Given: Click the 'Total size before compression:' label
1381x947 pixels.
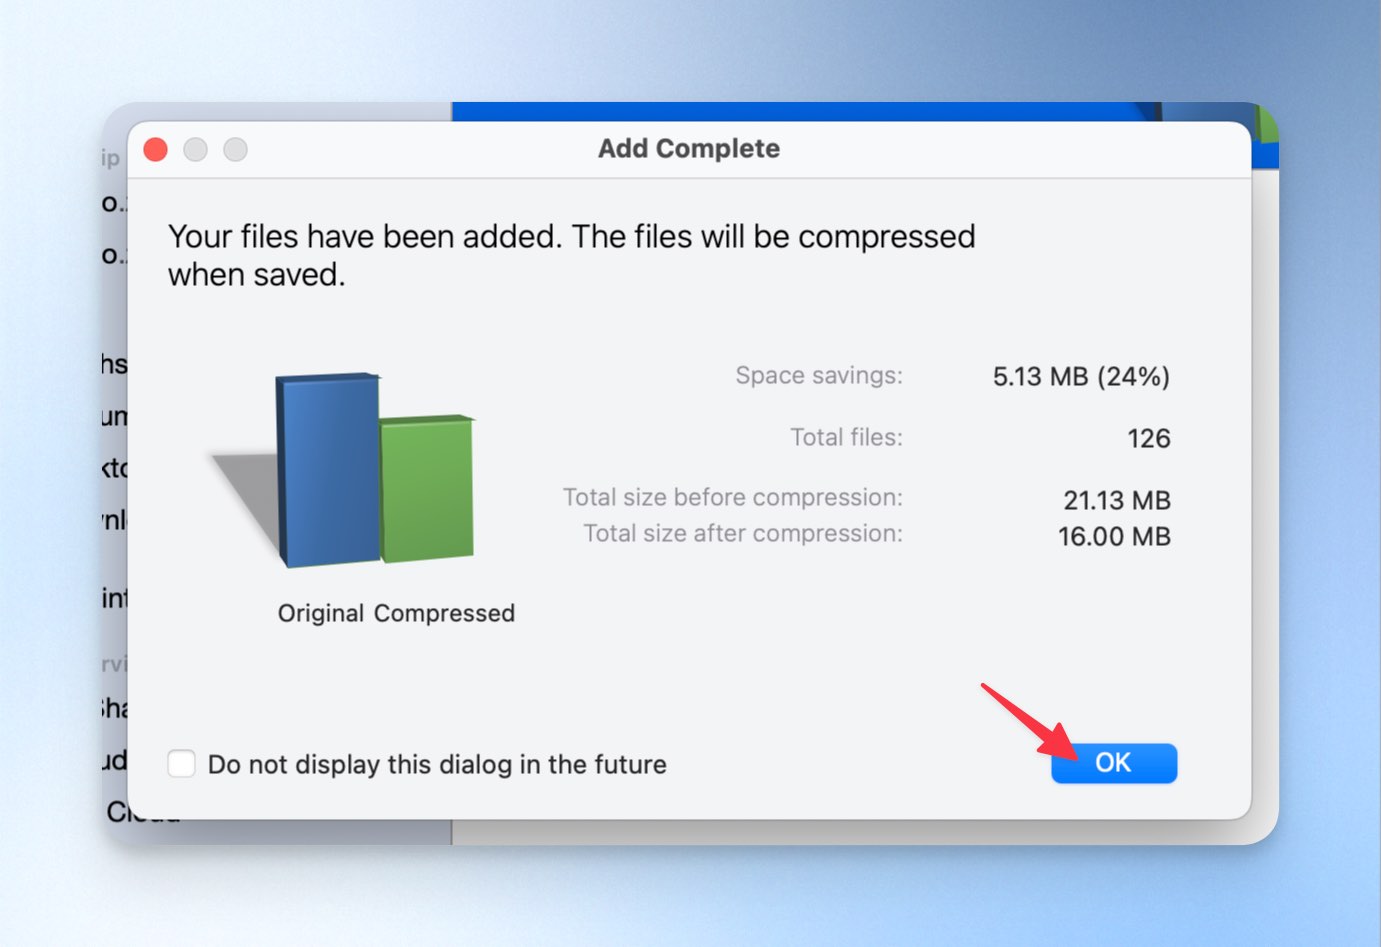Looking at the screenshot, I should coord(733,498).
